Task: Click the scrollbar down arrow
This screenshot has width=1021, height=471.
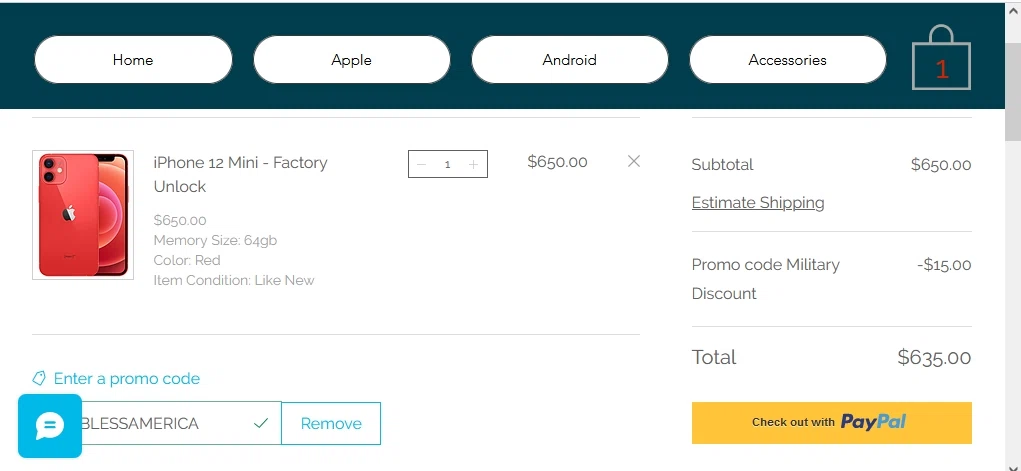Action: (1013, 466)
